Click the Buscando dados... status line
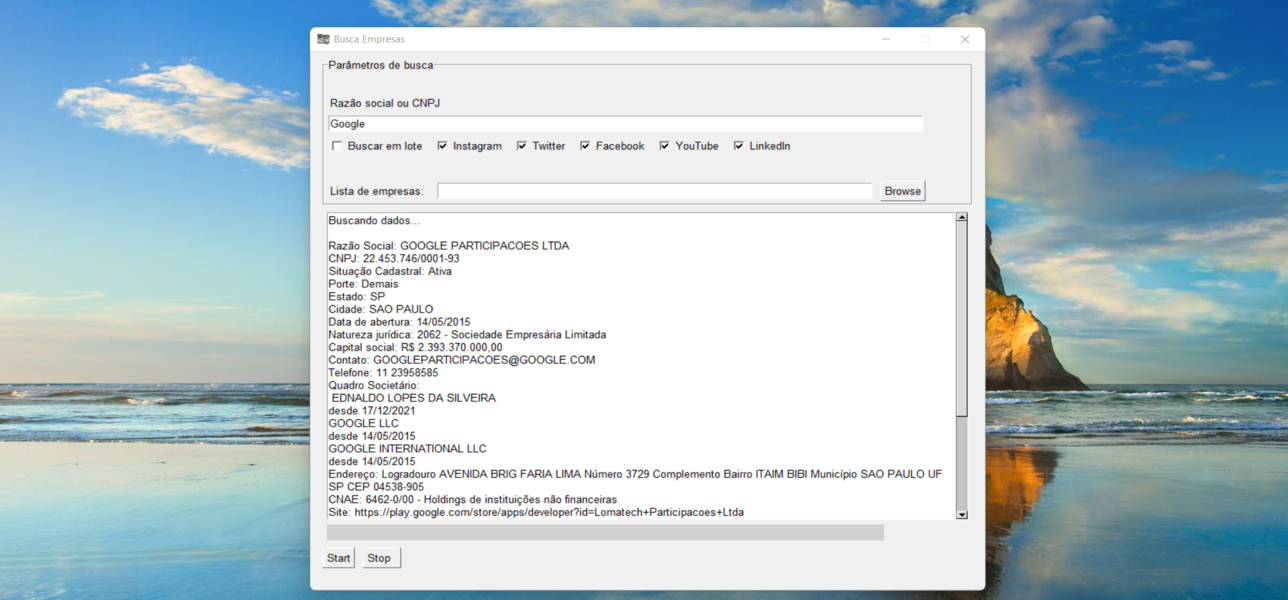This screenshot has width=1288, height=600. pos(375,221)
